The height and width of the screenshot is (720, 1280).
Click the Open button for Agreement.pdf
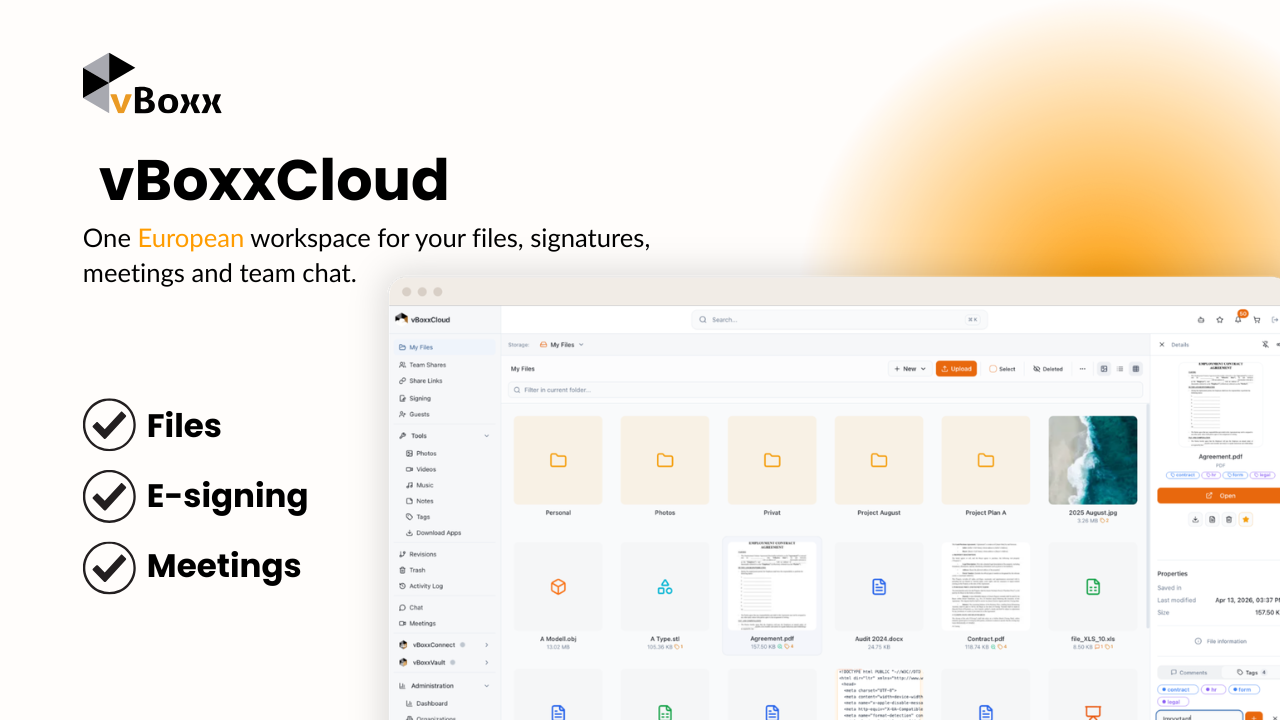(1220, 495)
